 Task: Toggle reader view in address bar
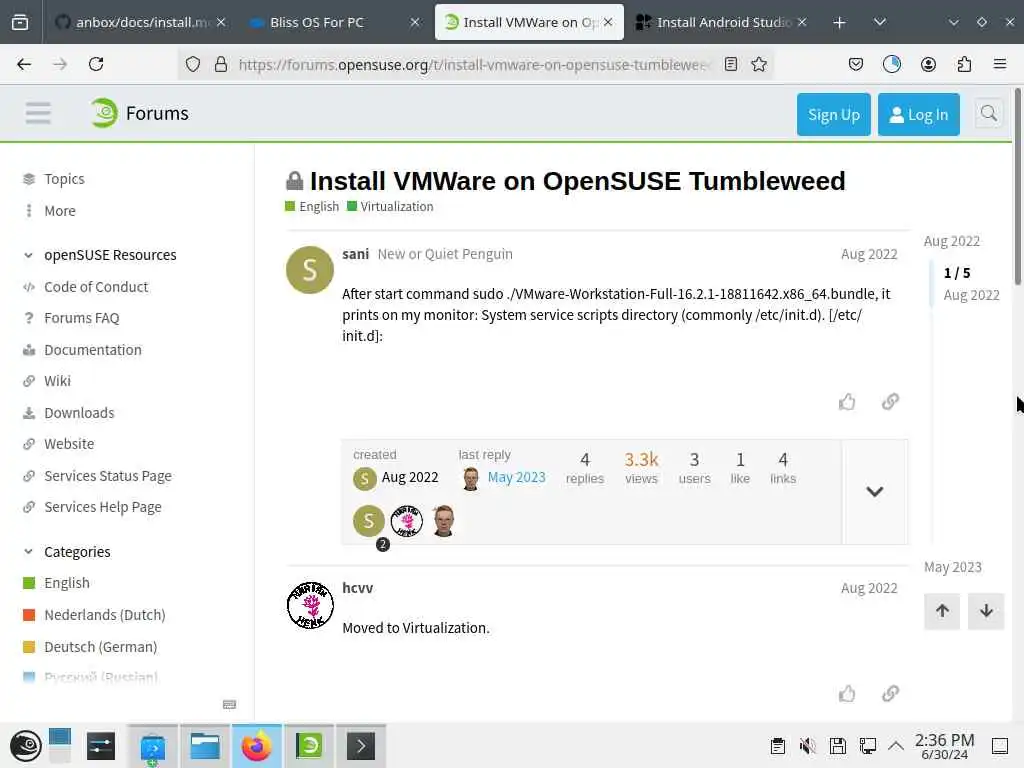point(731,64)
